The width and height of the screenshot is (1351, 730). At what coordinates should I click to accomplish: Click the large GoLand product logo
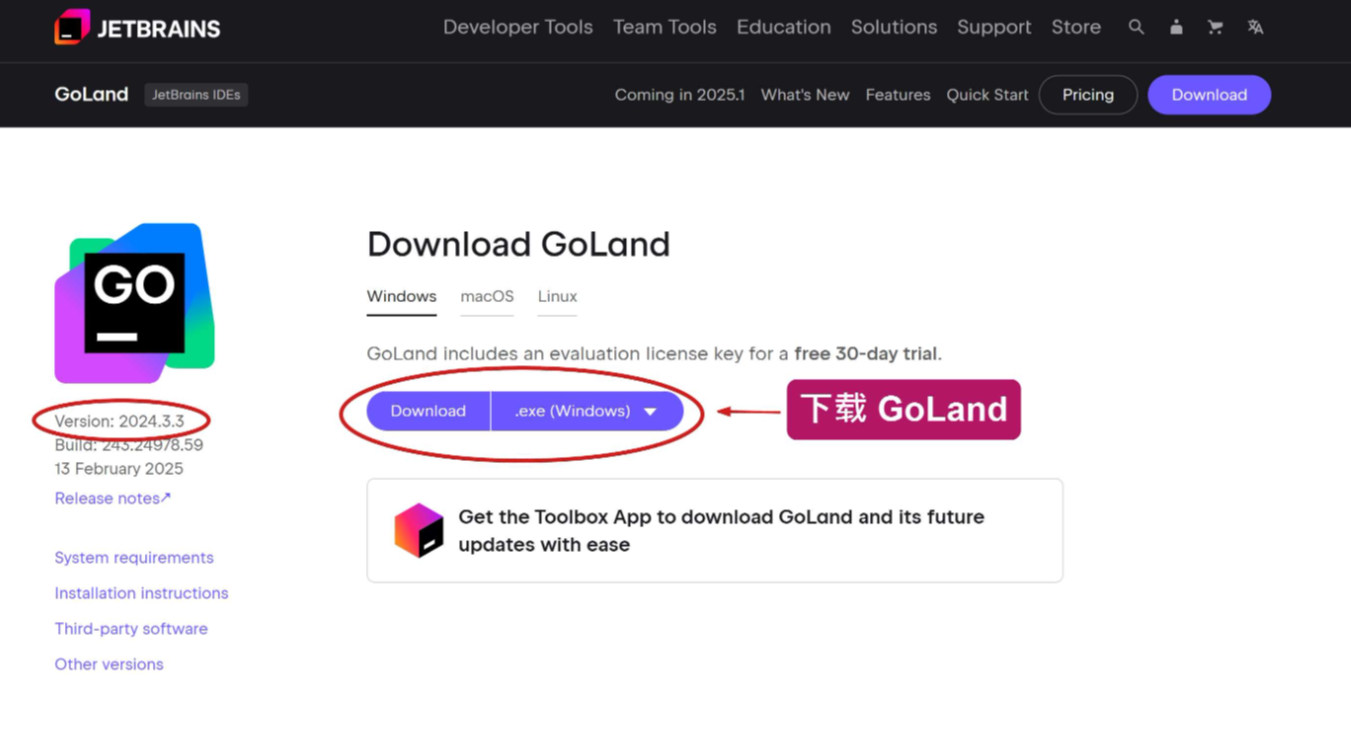(135, 303)
